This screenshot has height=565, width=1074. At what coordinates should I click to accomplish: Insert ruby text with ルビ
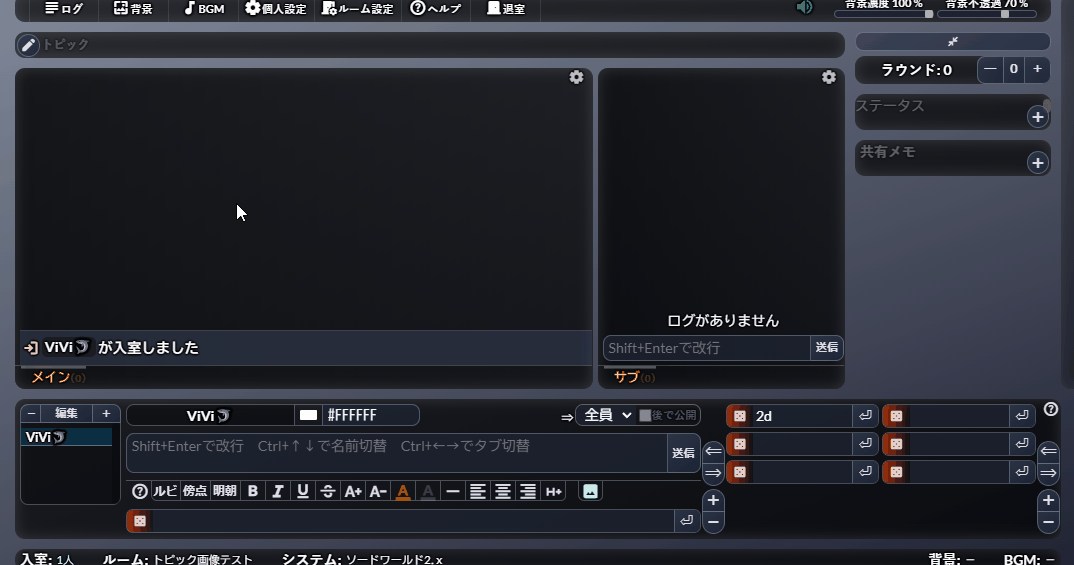pyautogui.click(x=165, y=492)
